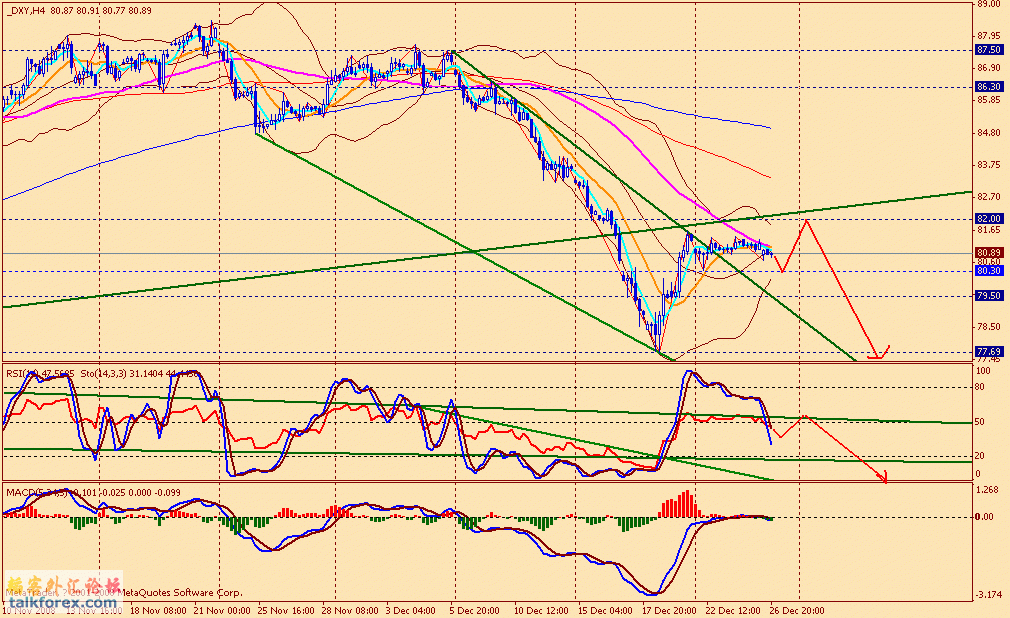Select the 82.00 horizontal level price tag
This screenshot has width=1010, height=618.
coord(988,218)
